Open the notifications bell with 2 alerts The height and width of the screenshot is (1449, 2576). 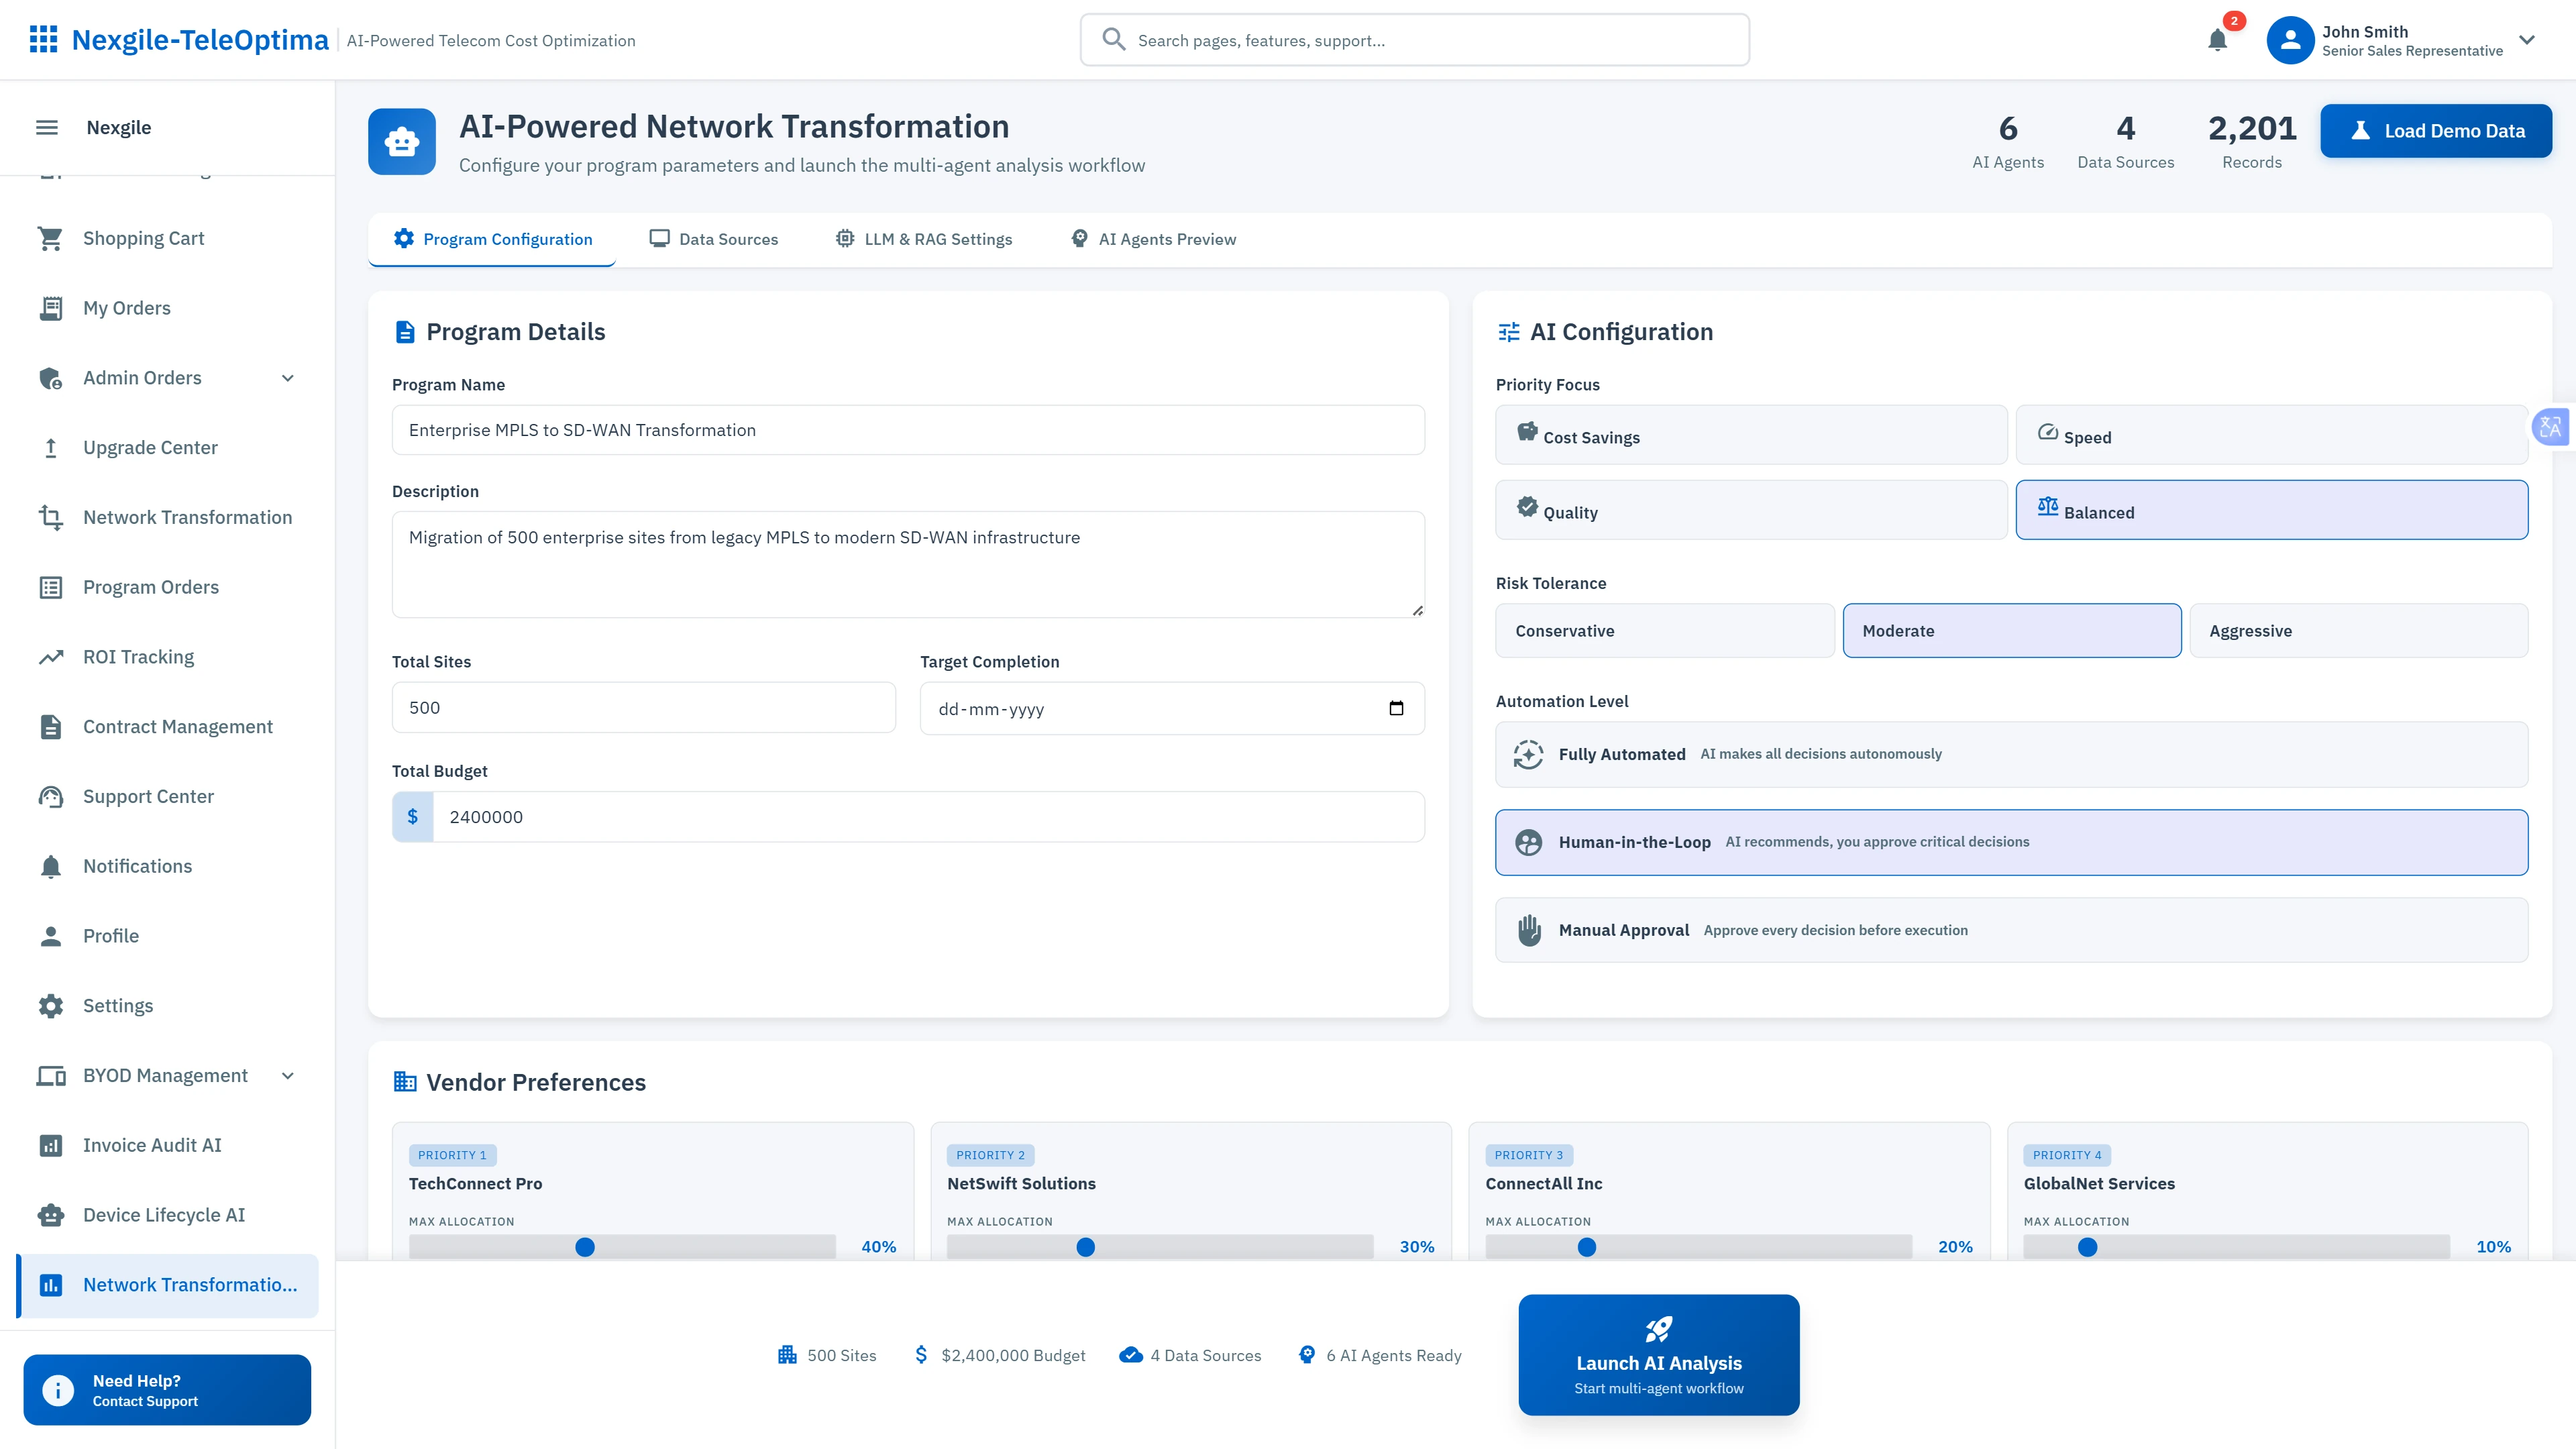(2217, 40)
